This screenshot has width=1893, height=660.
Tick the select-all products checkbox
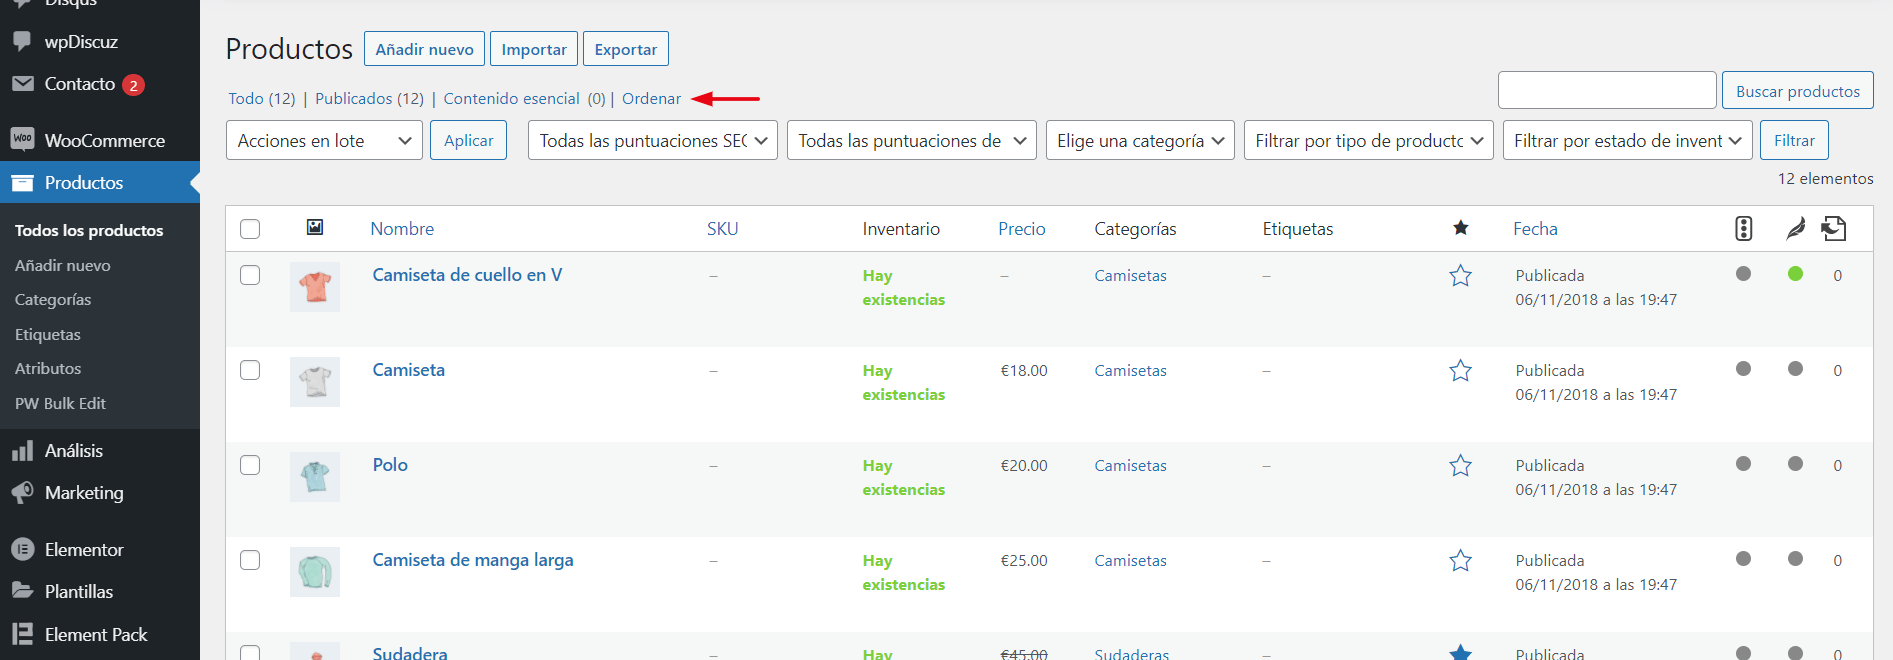coord(250,229)
